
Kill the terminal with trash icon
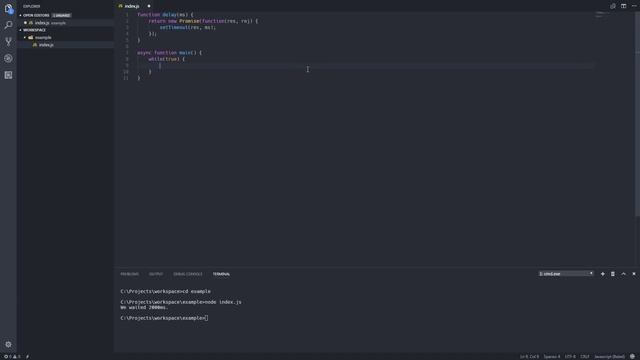tap(613, 274)
